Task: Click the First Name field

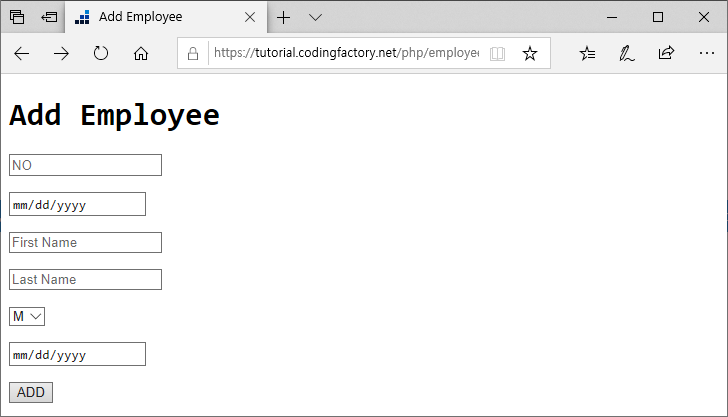Action: (85, 242)
